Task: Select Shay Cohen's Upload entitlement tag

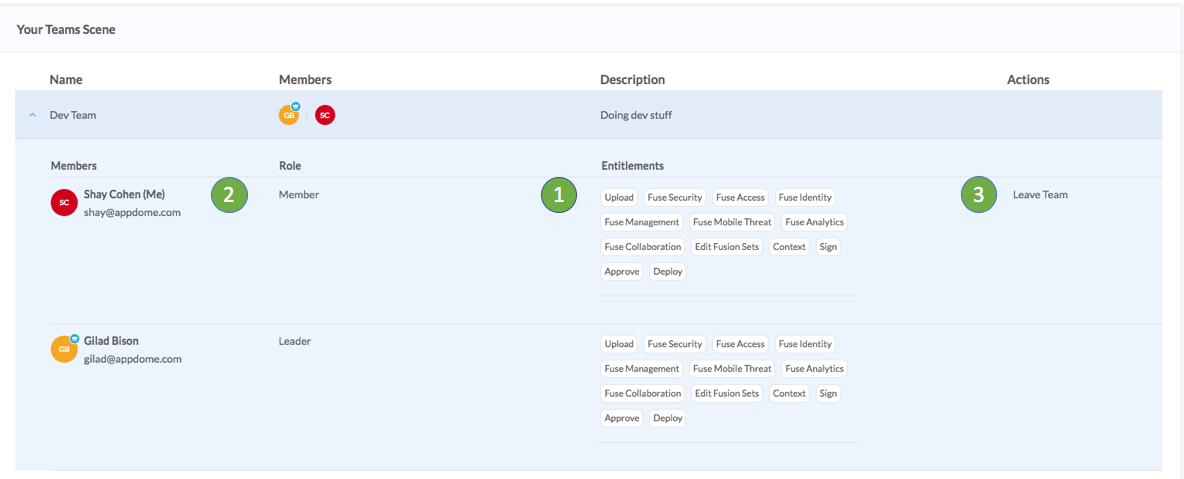Action: (619, 198)
